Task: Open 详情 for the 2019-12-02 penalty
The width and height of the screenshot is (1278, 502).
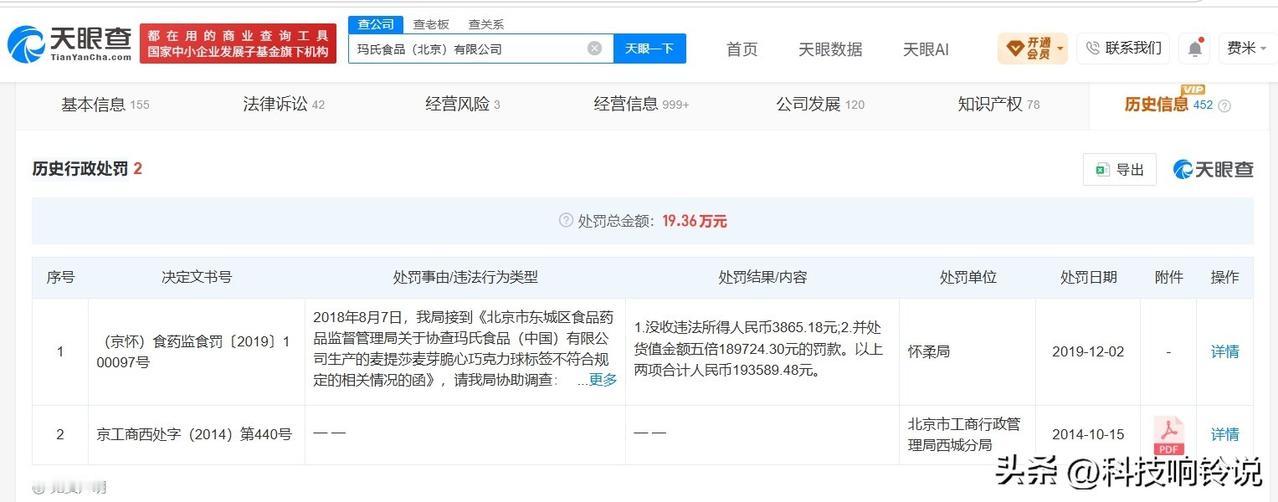Action: [1225, 352]
